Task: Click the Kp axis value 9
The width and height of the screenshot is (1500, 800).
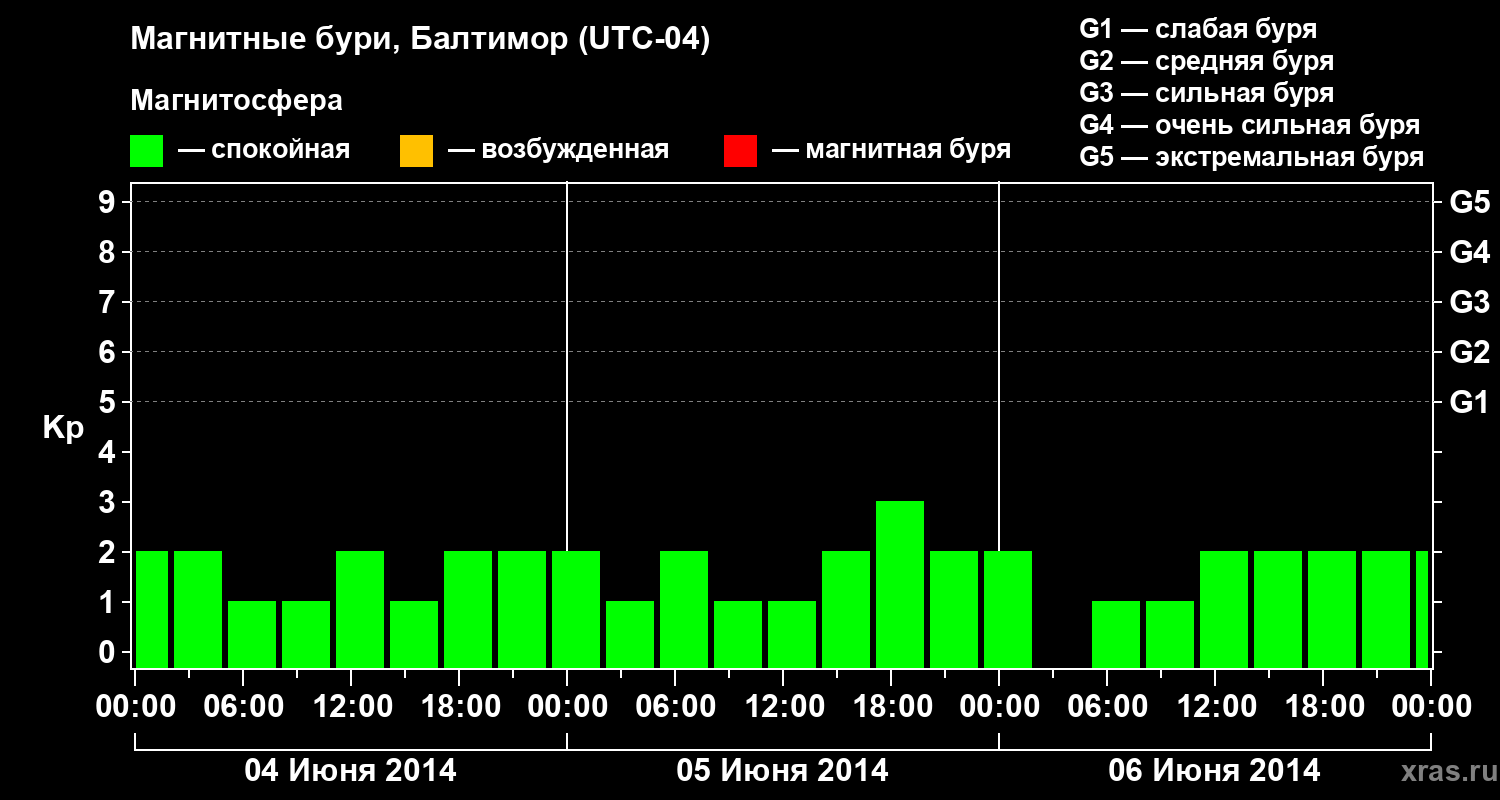Action: click(109, 202)
